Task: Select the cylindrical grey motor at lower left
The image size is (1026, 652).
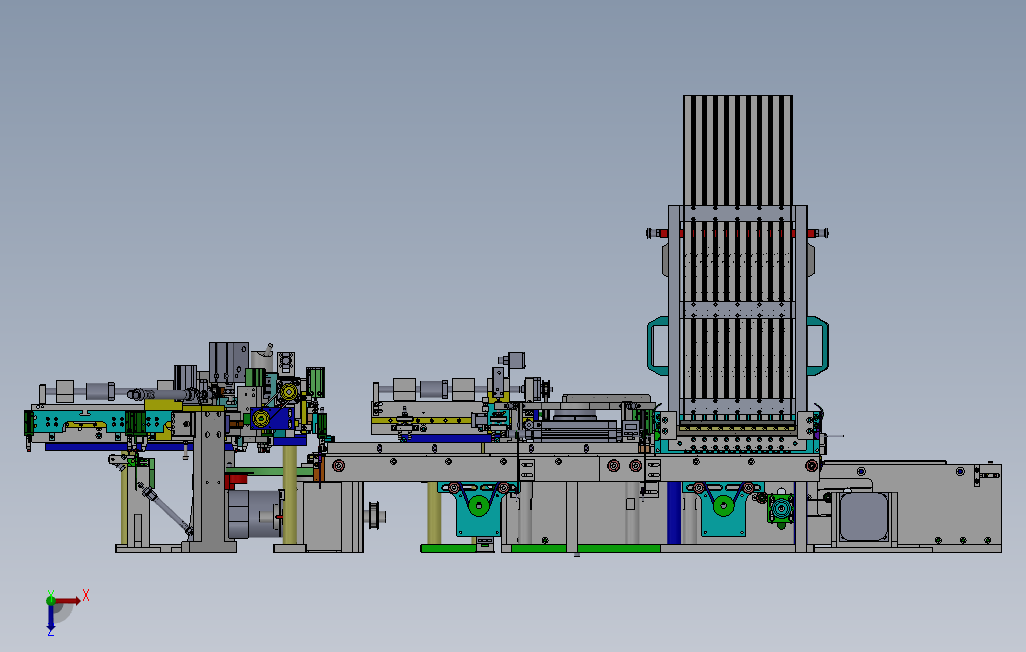Action: (x=254, y=514)
